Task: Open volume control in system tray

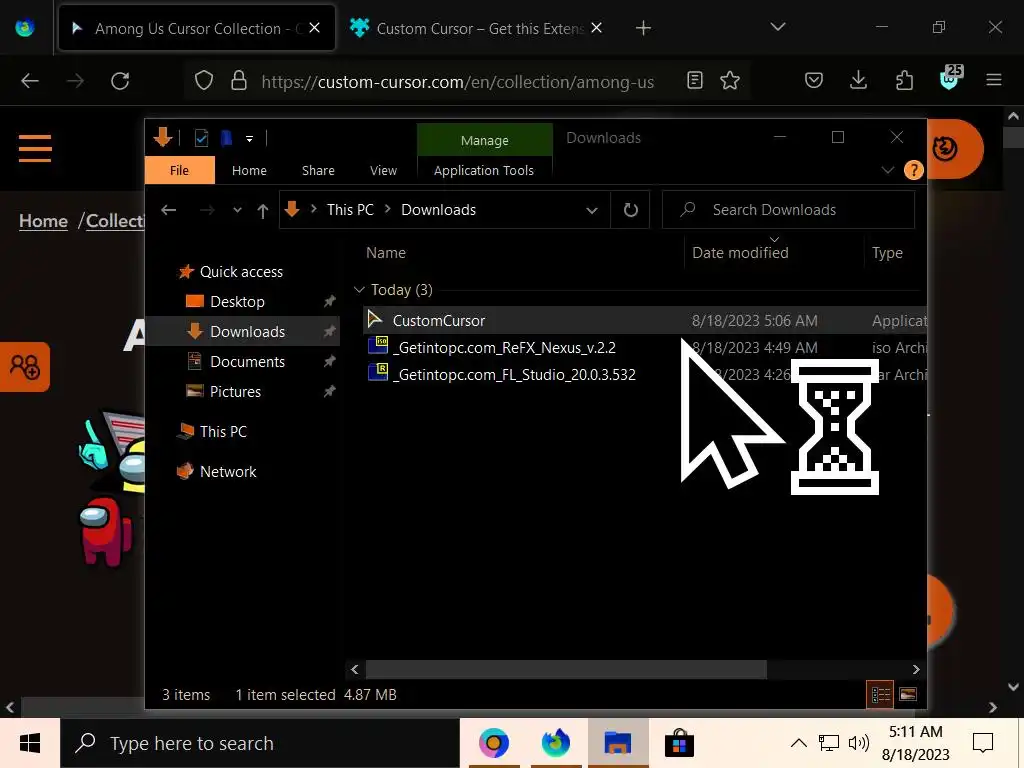Action: point(859,743)
